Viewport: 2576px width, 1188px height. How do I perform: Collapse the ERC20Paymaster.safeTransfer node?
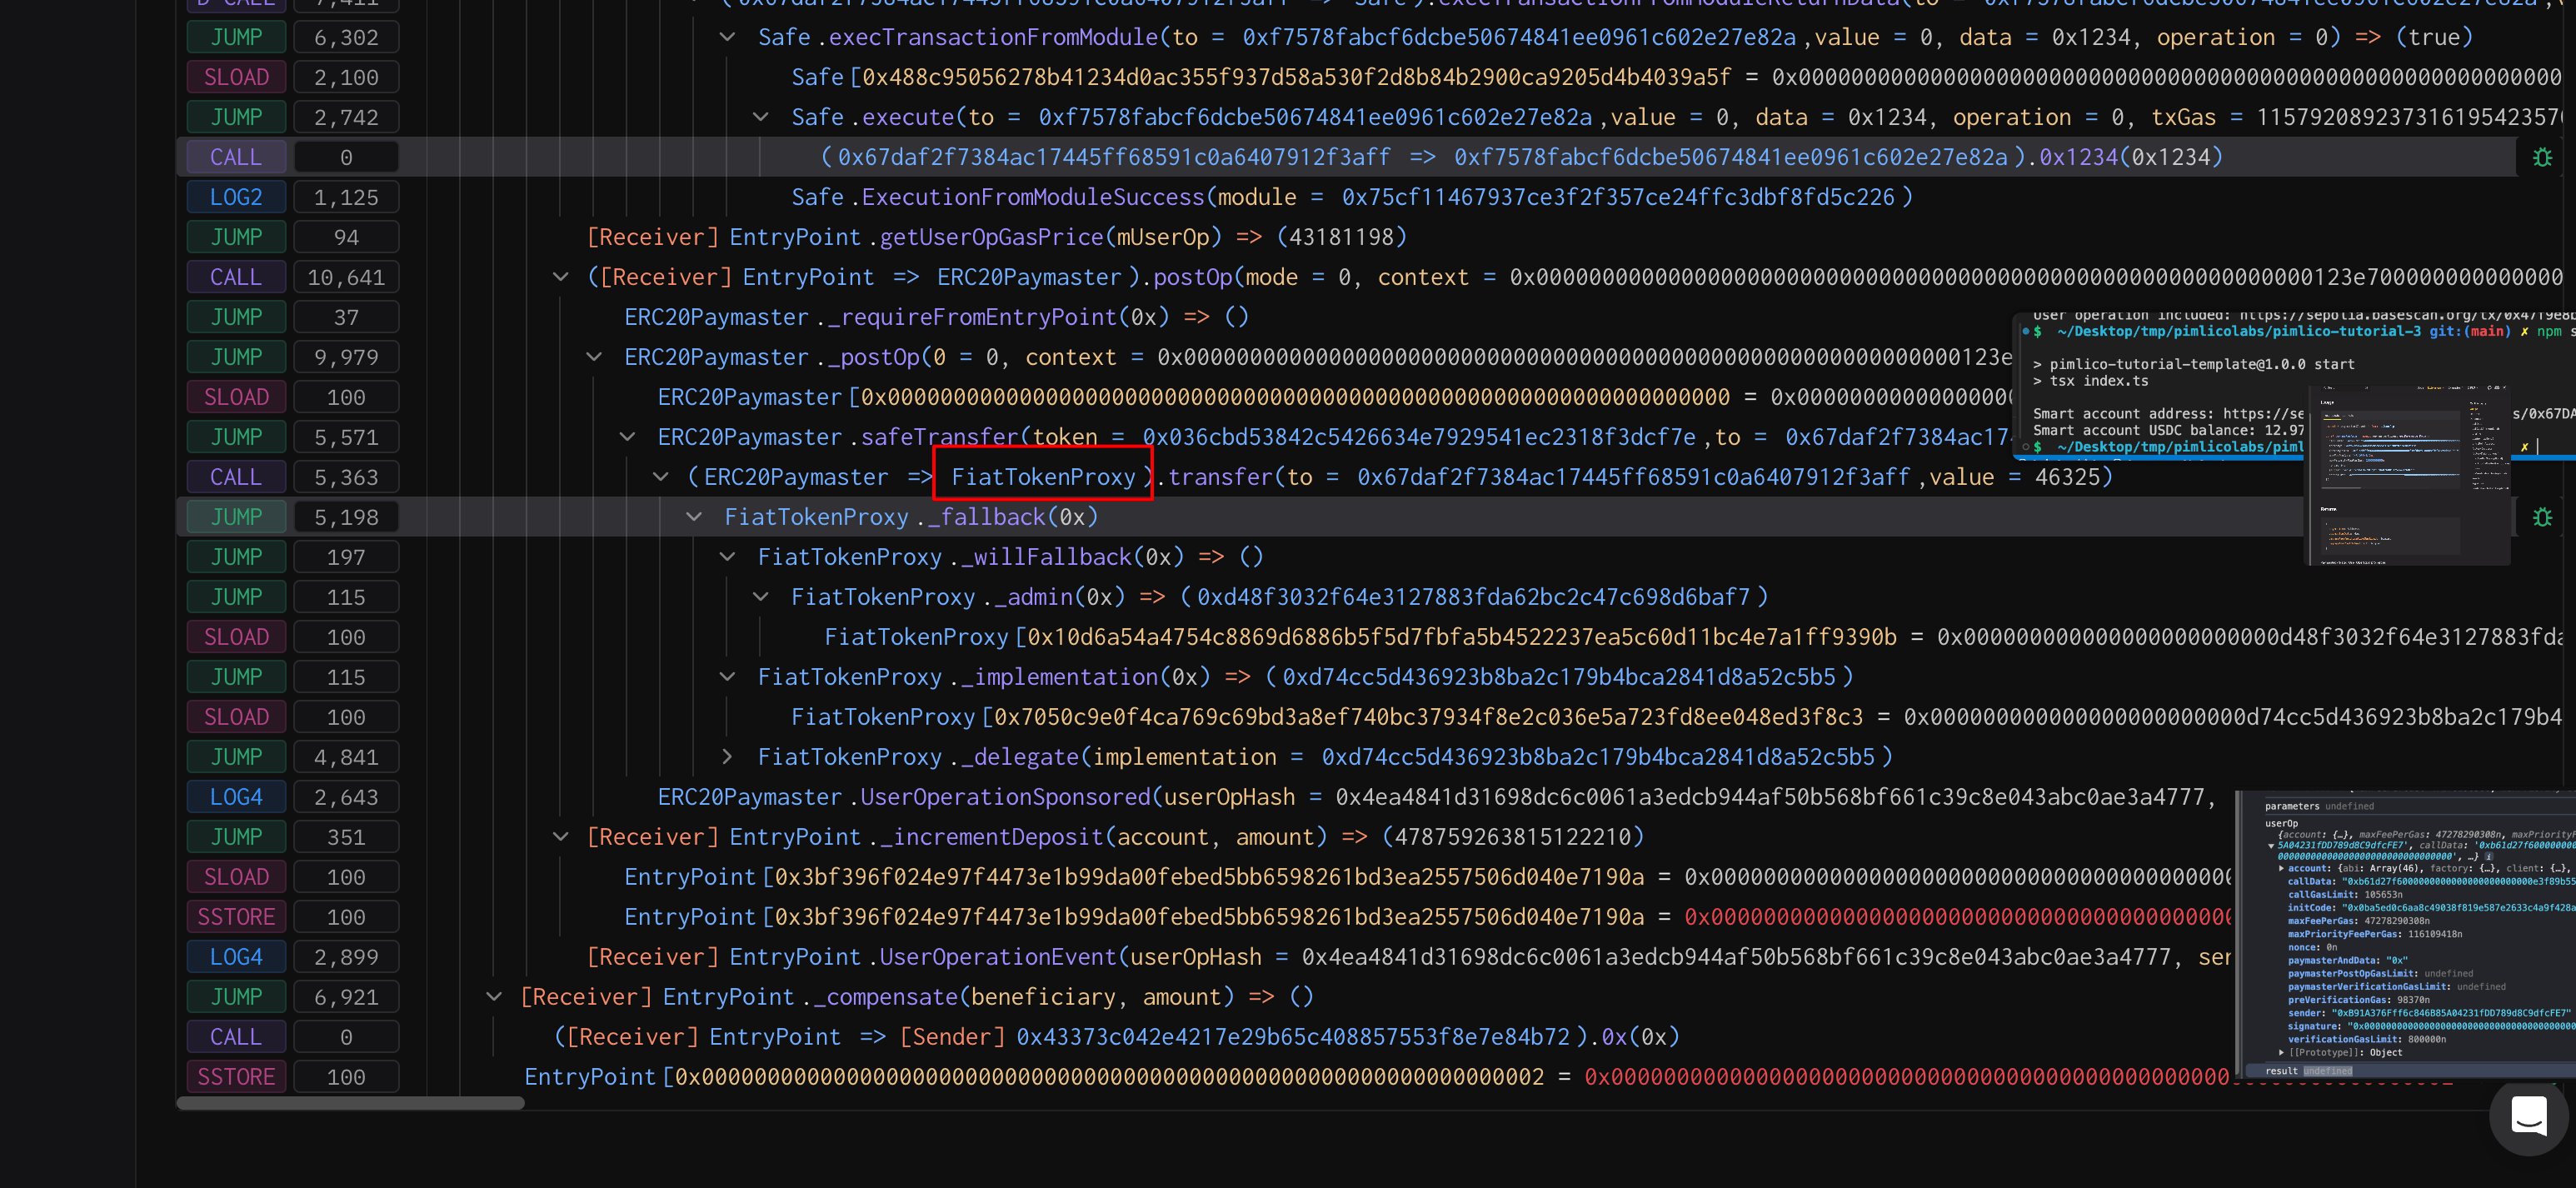click(628, 437)
